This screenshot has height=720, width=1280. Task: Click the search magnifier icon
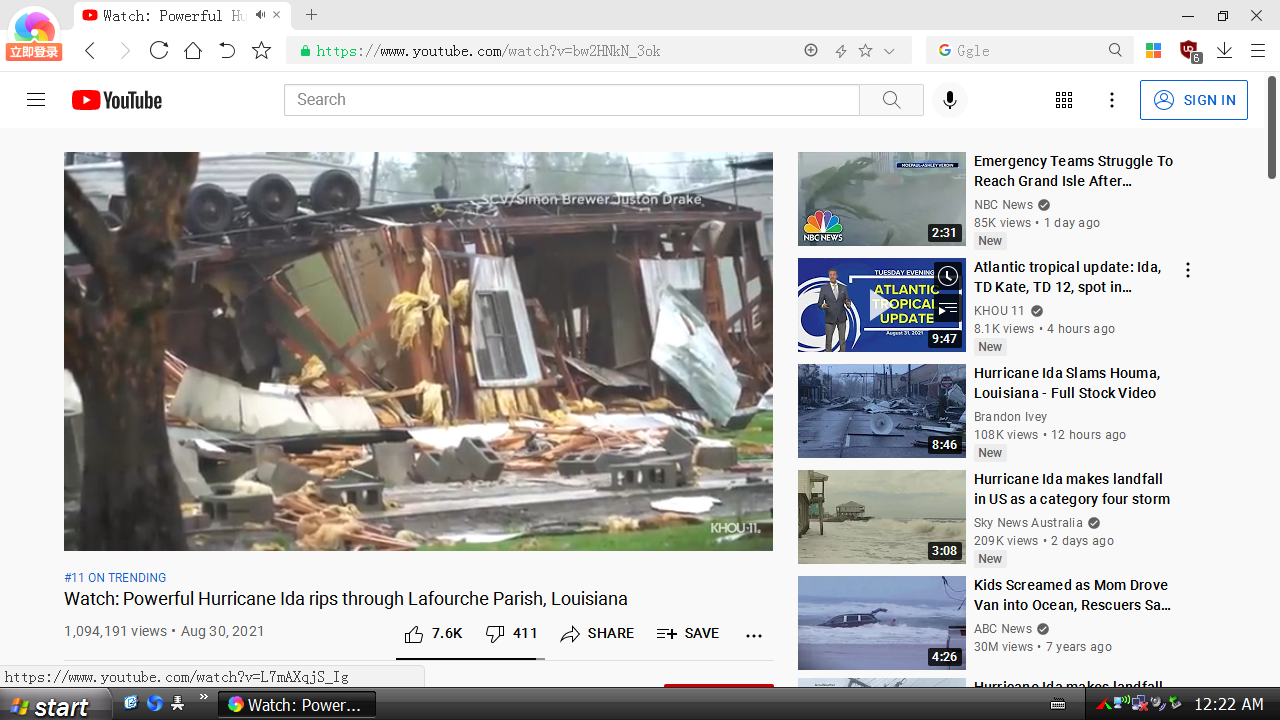point(890,100)
